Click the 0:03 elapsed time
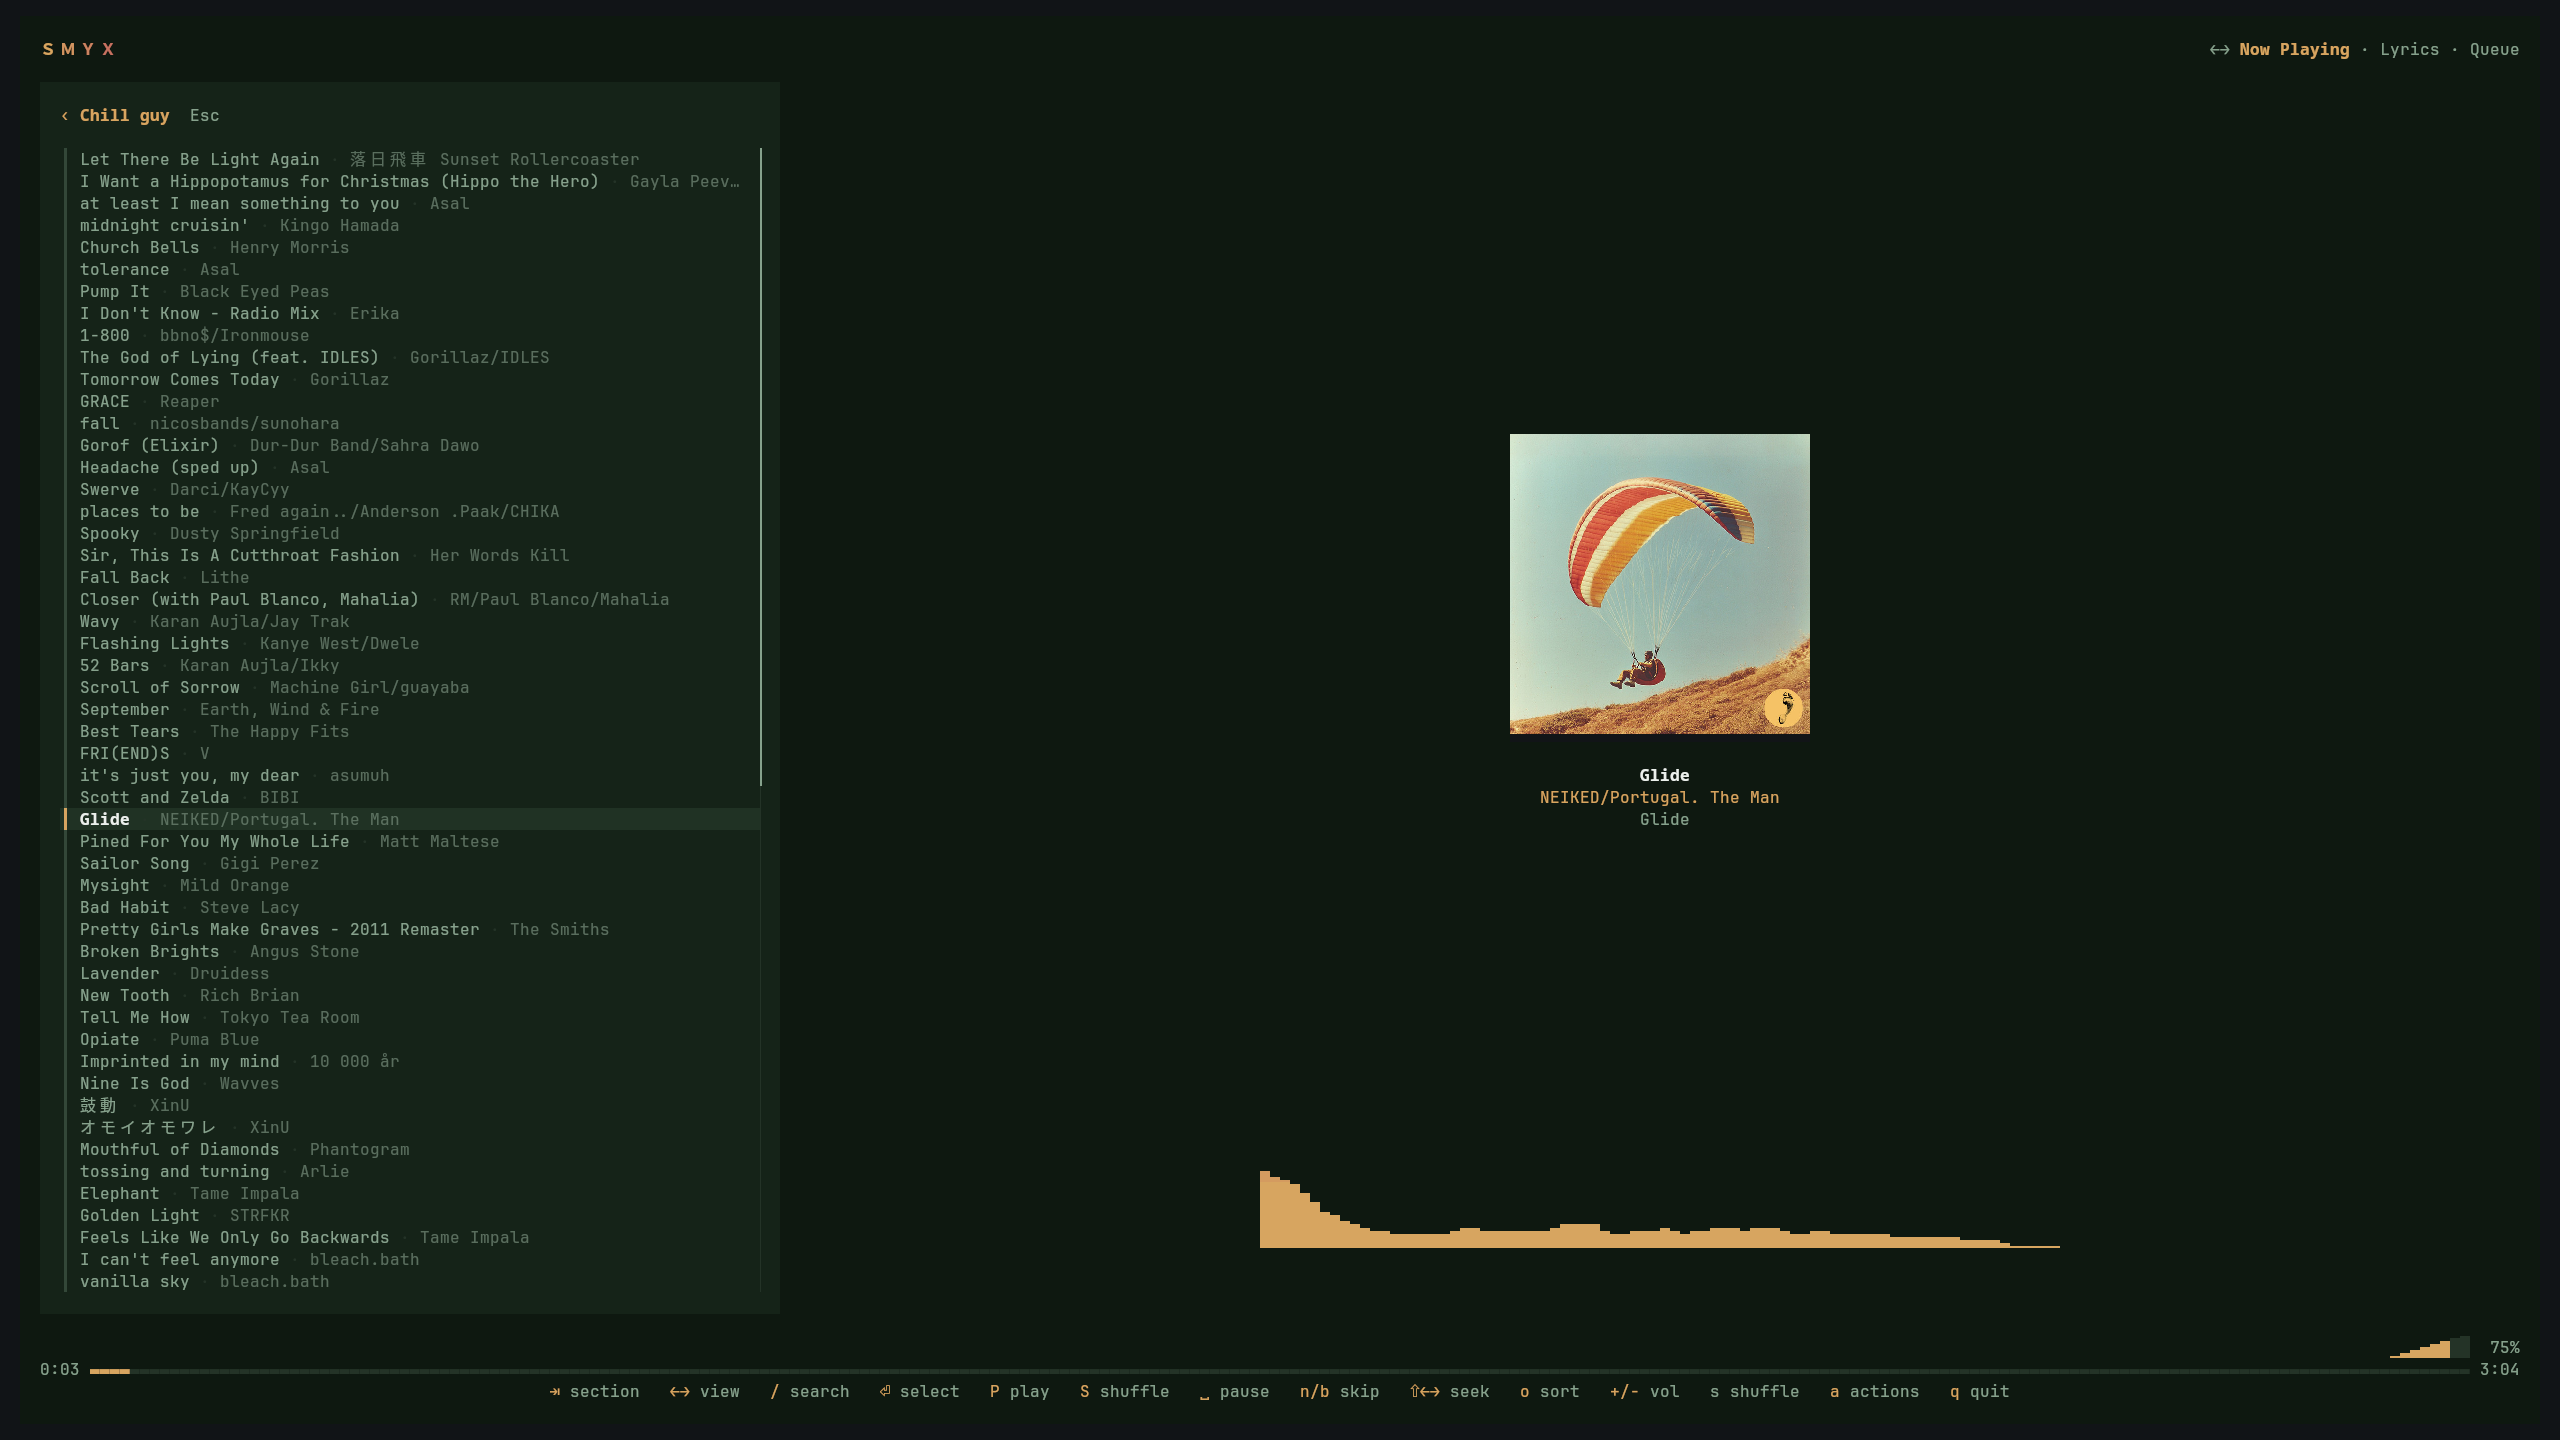The height and width of the screenshot is (1440, 2560). (x=59, y=1370)
